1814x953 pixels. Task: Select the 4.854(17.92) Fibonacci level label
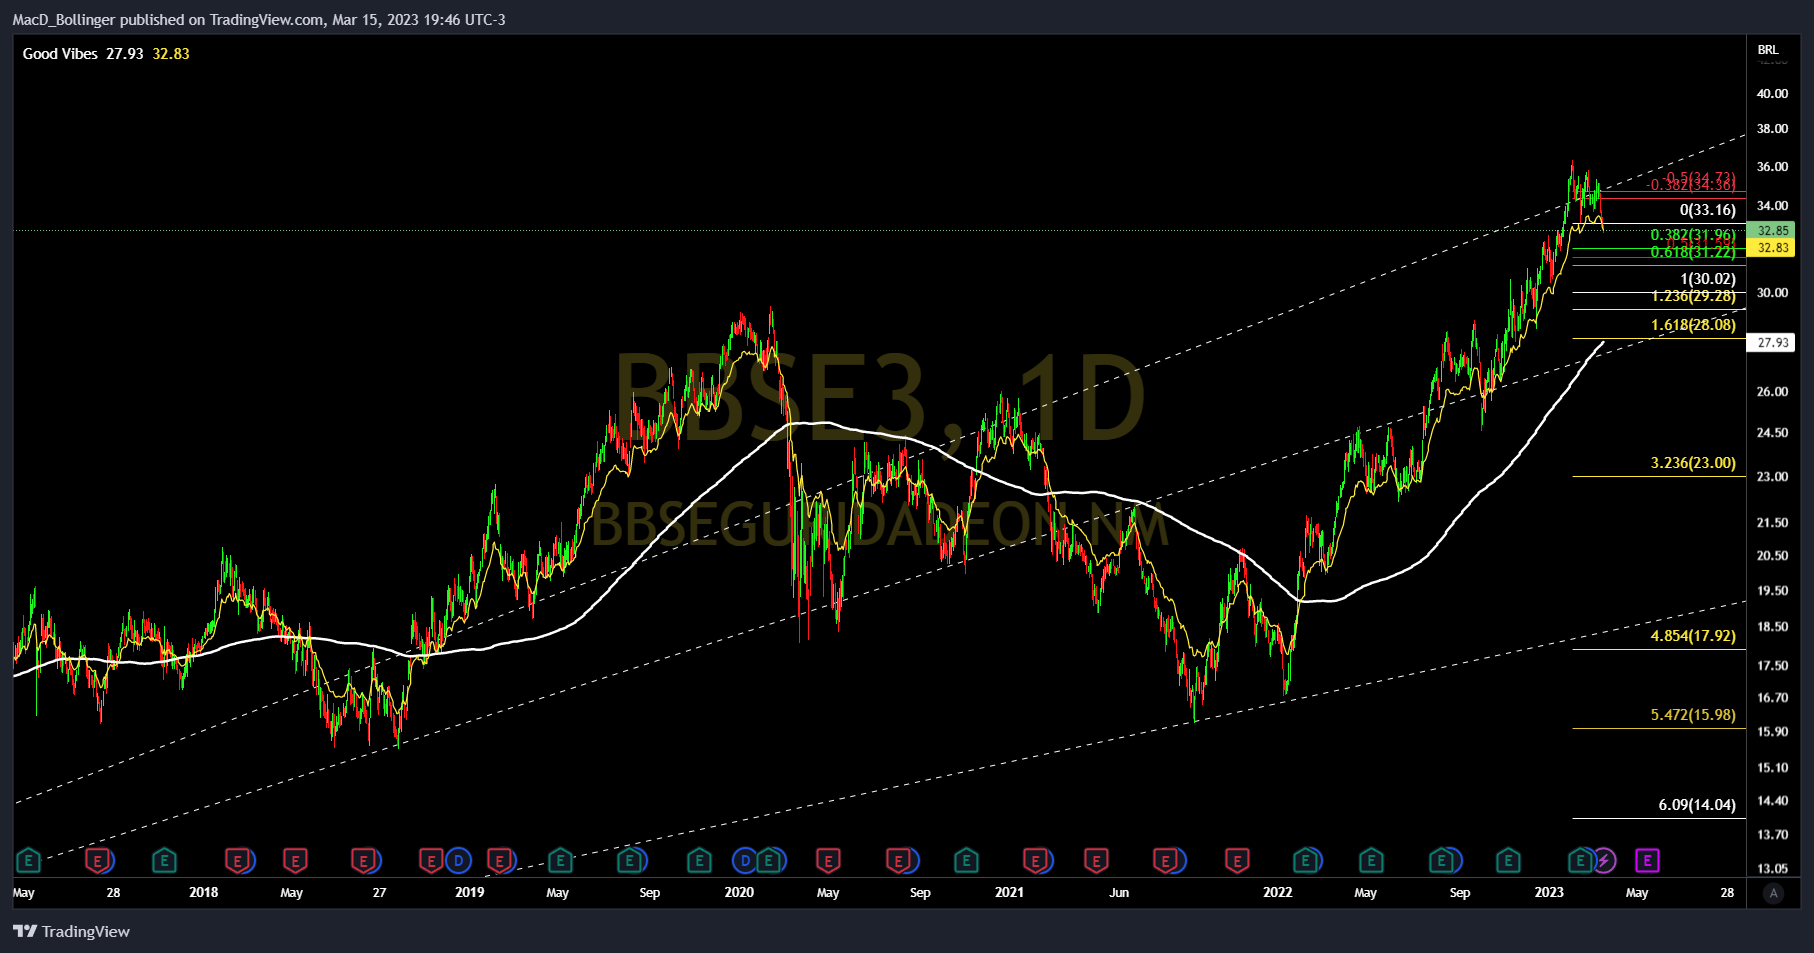click(1693, 636)
